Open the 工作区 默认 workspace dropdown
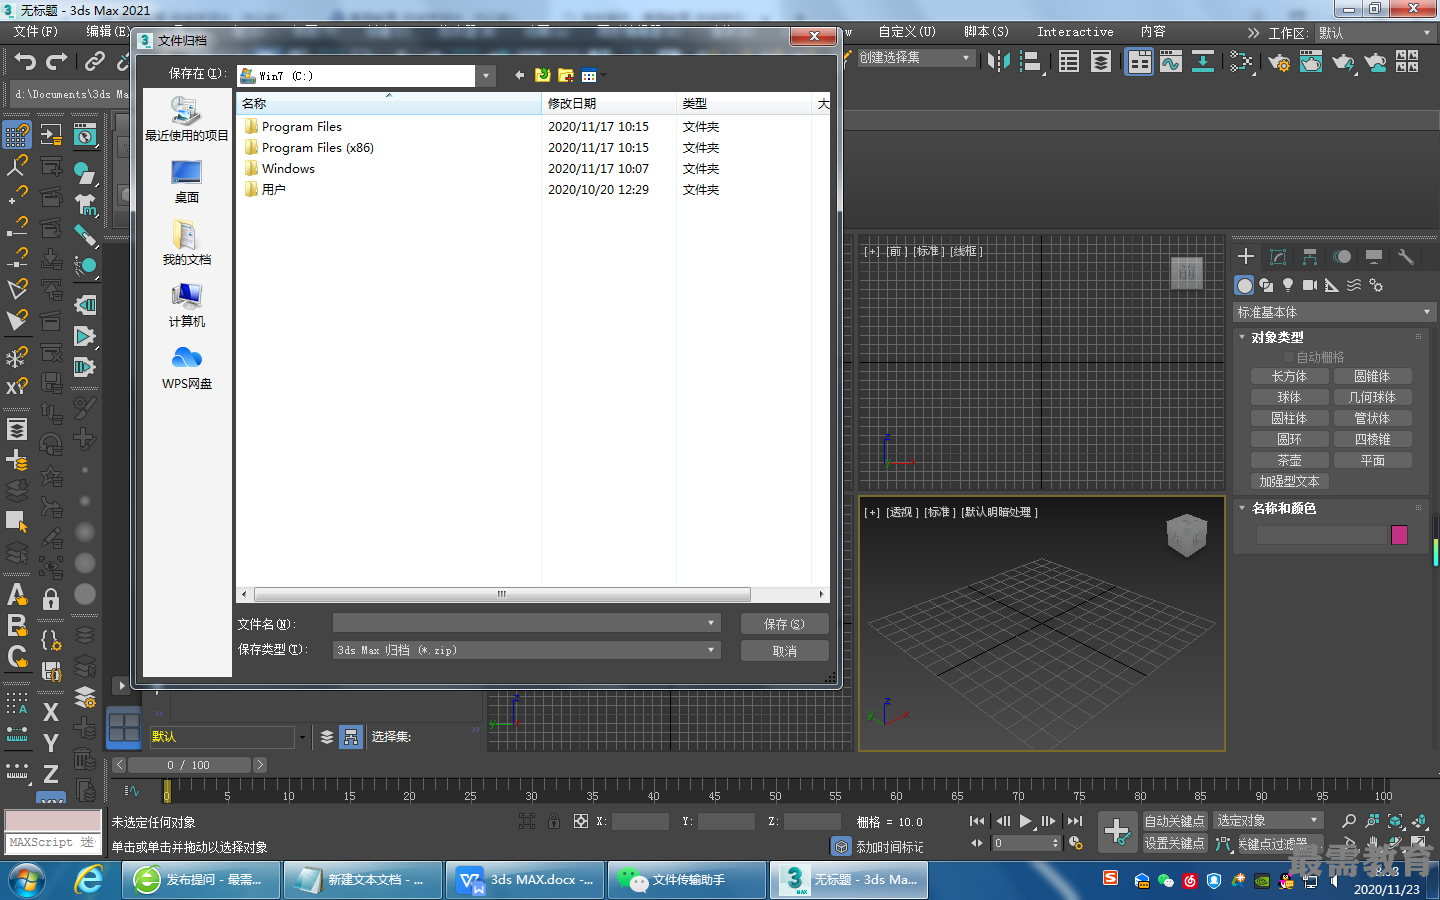This screenshot has width=1440, height=900. (1376, 33)
